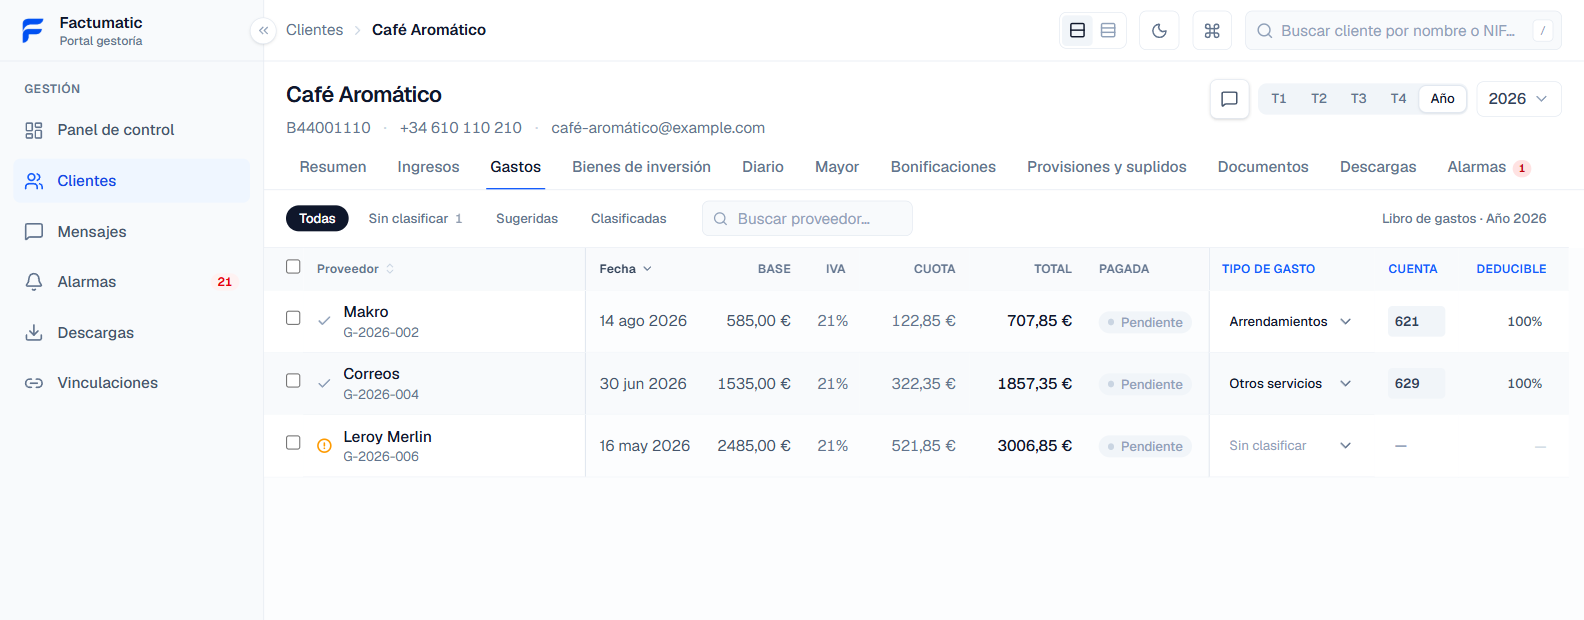This screenshot has width=1584, height=620.
Task: Select the Año period option
Action: (x=1442, y=99)
